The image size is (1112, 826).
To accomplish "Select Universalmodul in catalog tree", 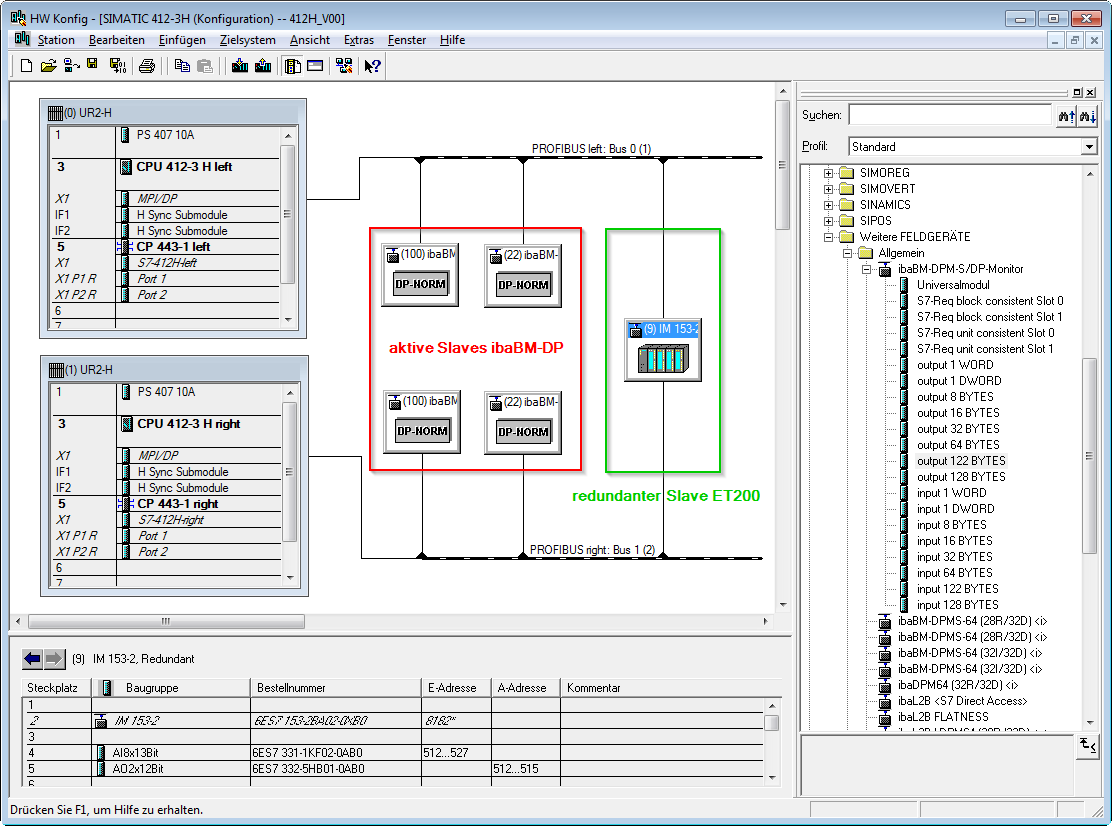I will 953,285.
